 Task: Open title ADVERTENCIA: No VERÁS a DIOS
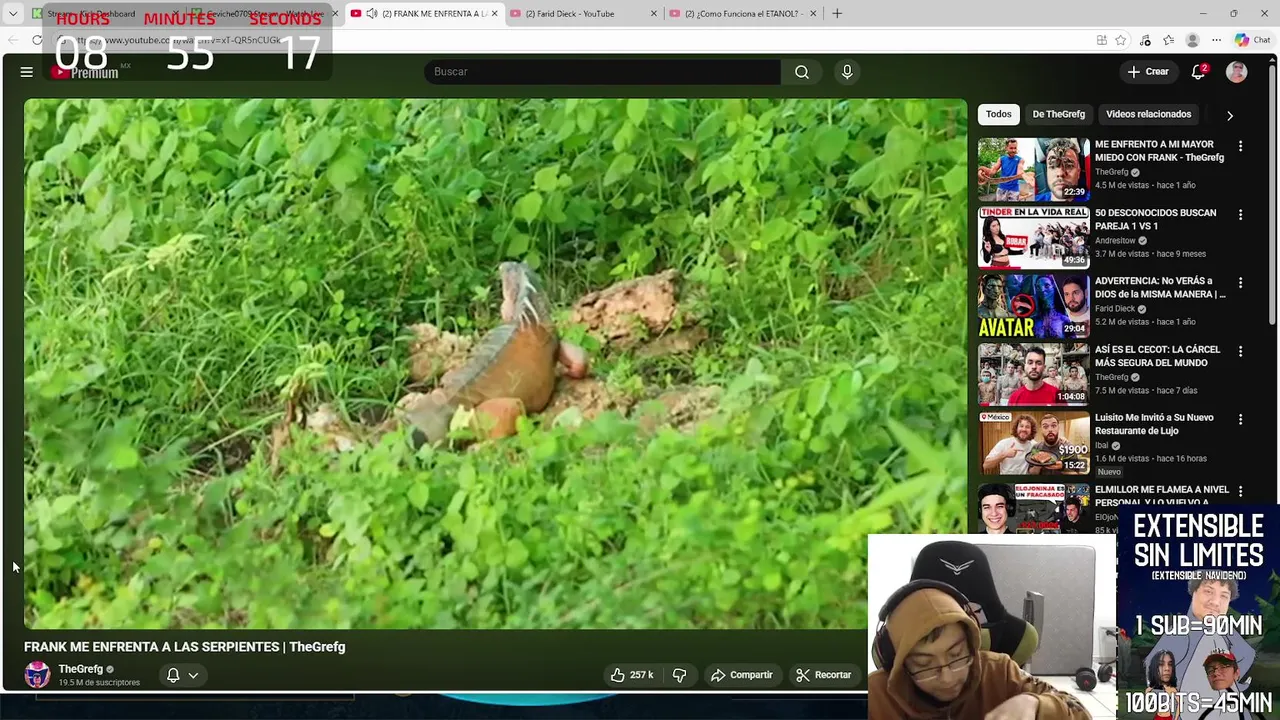click(x=1160, y=287)
